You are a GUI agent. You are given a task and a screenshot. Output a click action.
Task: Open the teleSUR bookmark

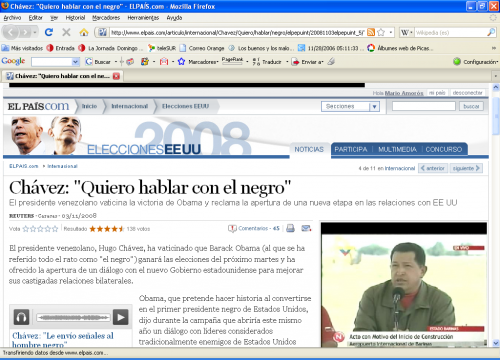pos(162,48)
